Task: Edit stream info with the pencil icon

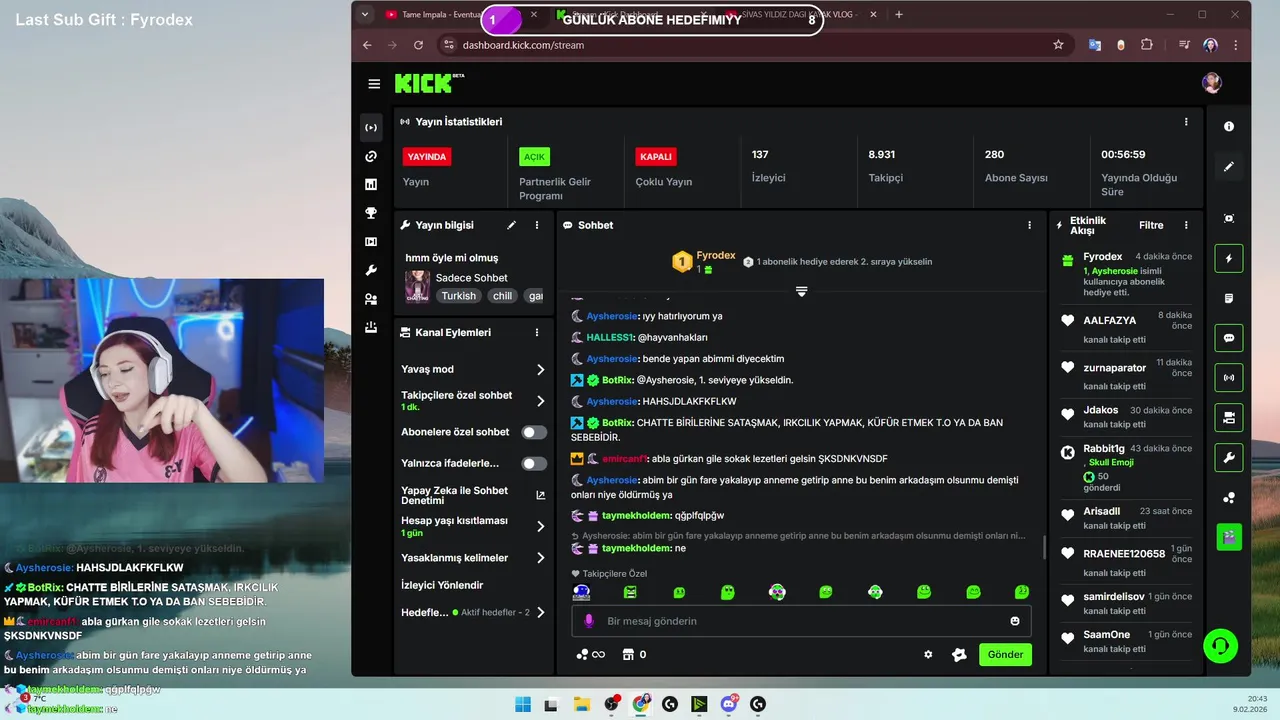Action: pos(512,225)
